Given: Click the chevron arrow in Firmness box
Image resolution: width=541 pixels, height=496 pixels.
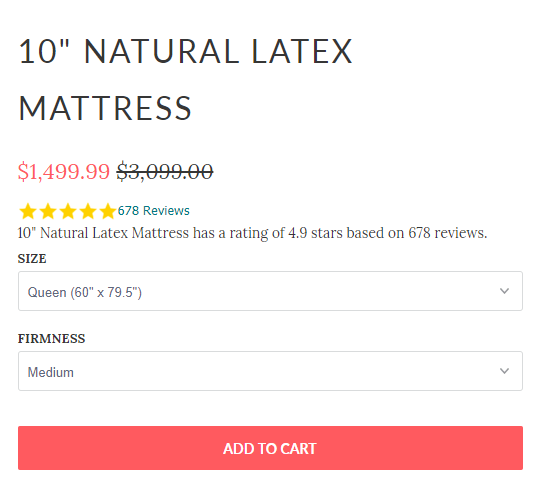Looking at the screenshot, I should (504, 371).
